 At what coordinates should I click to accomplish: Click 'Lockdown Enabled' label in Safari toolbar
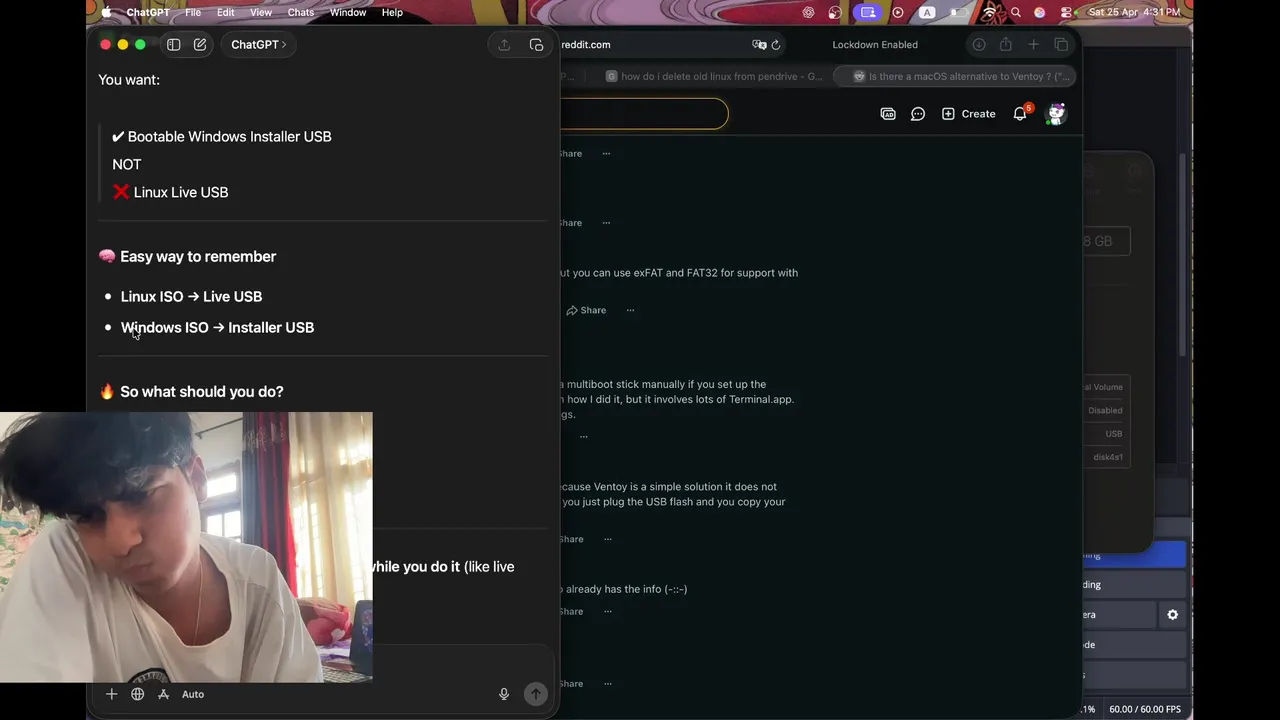tap(875, 44)
